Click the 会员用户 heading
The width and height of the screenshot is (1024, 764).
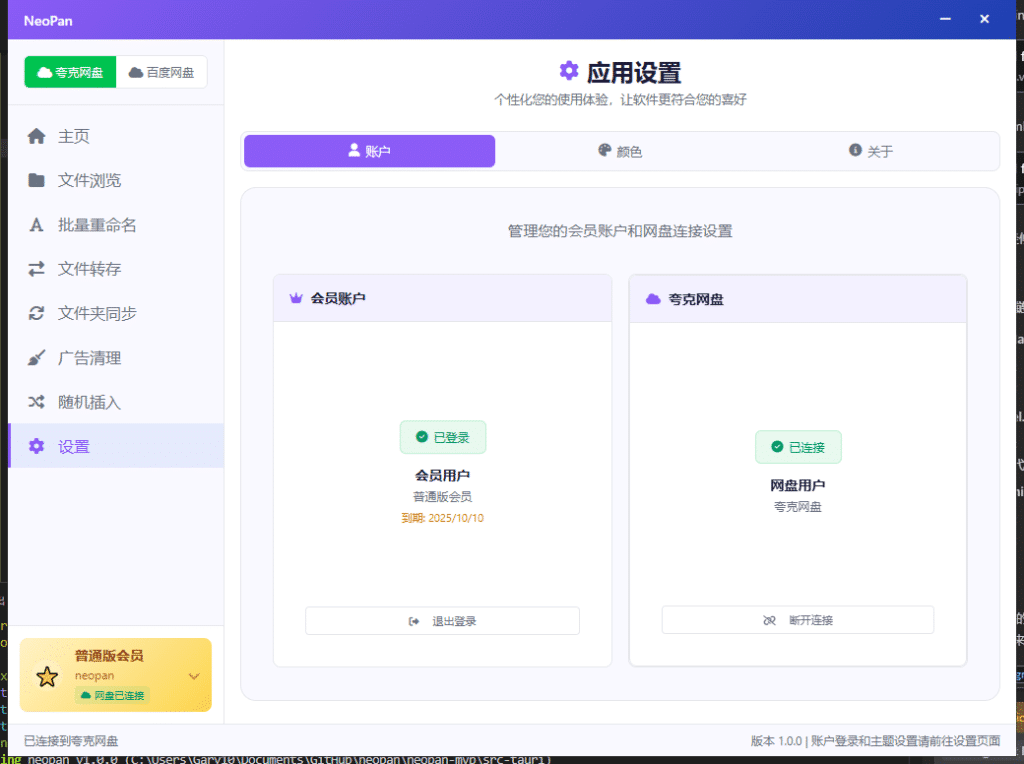tap(443, 475)
